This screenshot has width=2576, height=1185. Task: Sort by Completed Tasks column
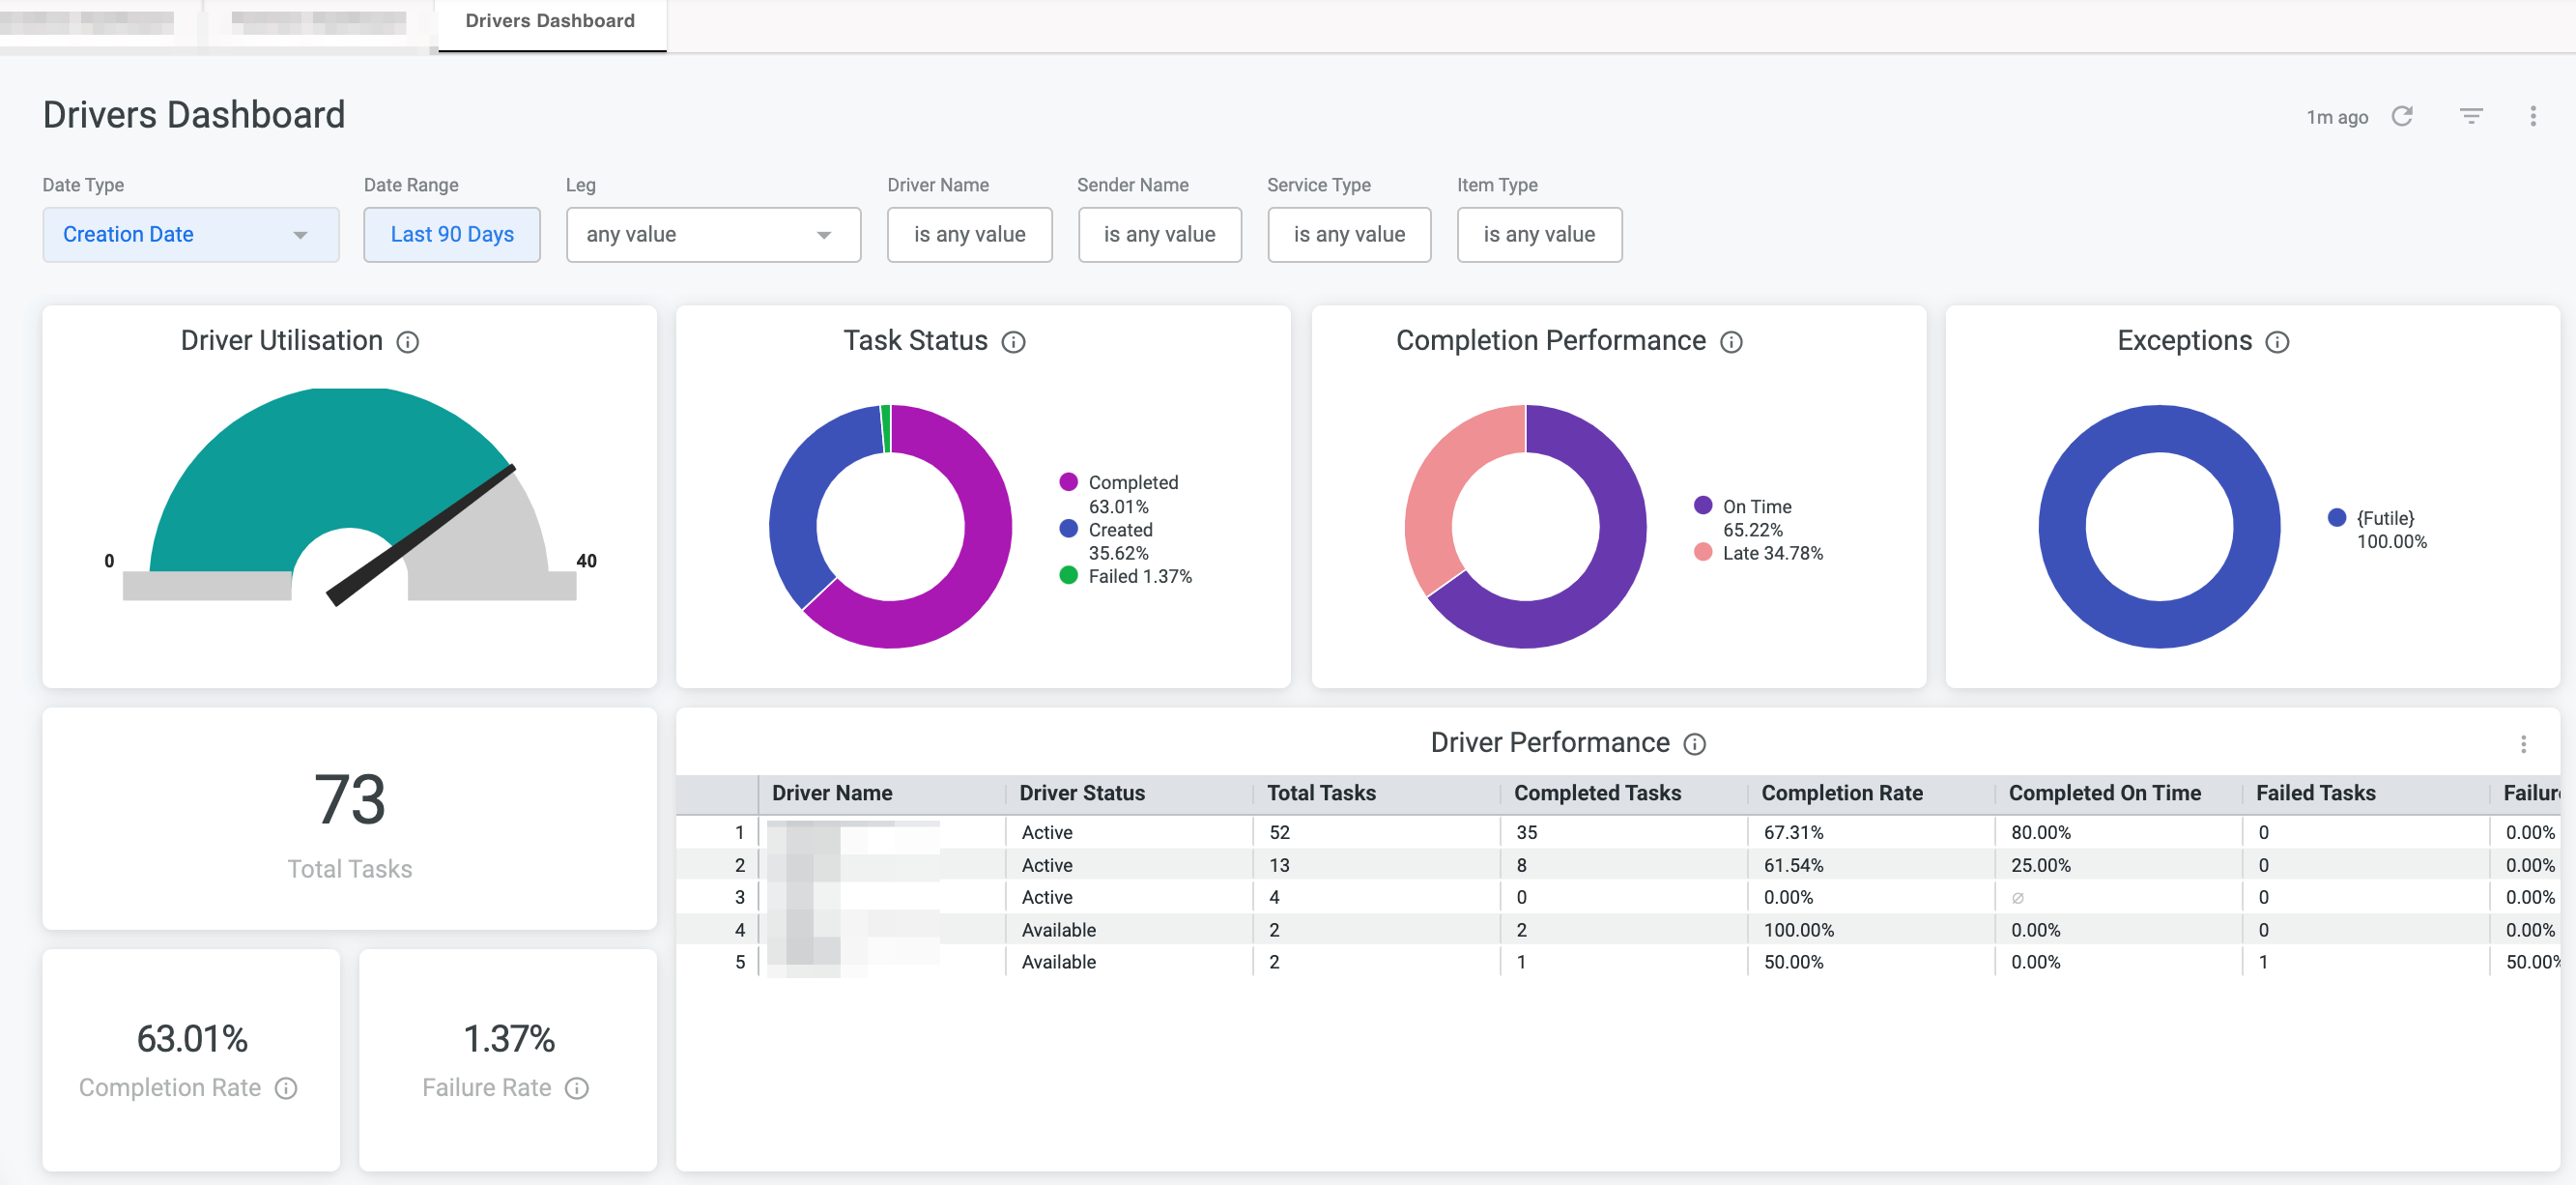point(1597,793)
